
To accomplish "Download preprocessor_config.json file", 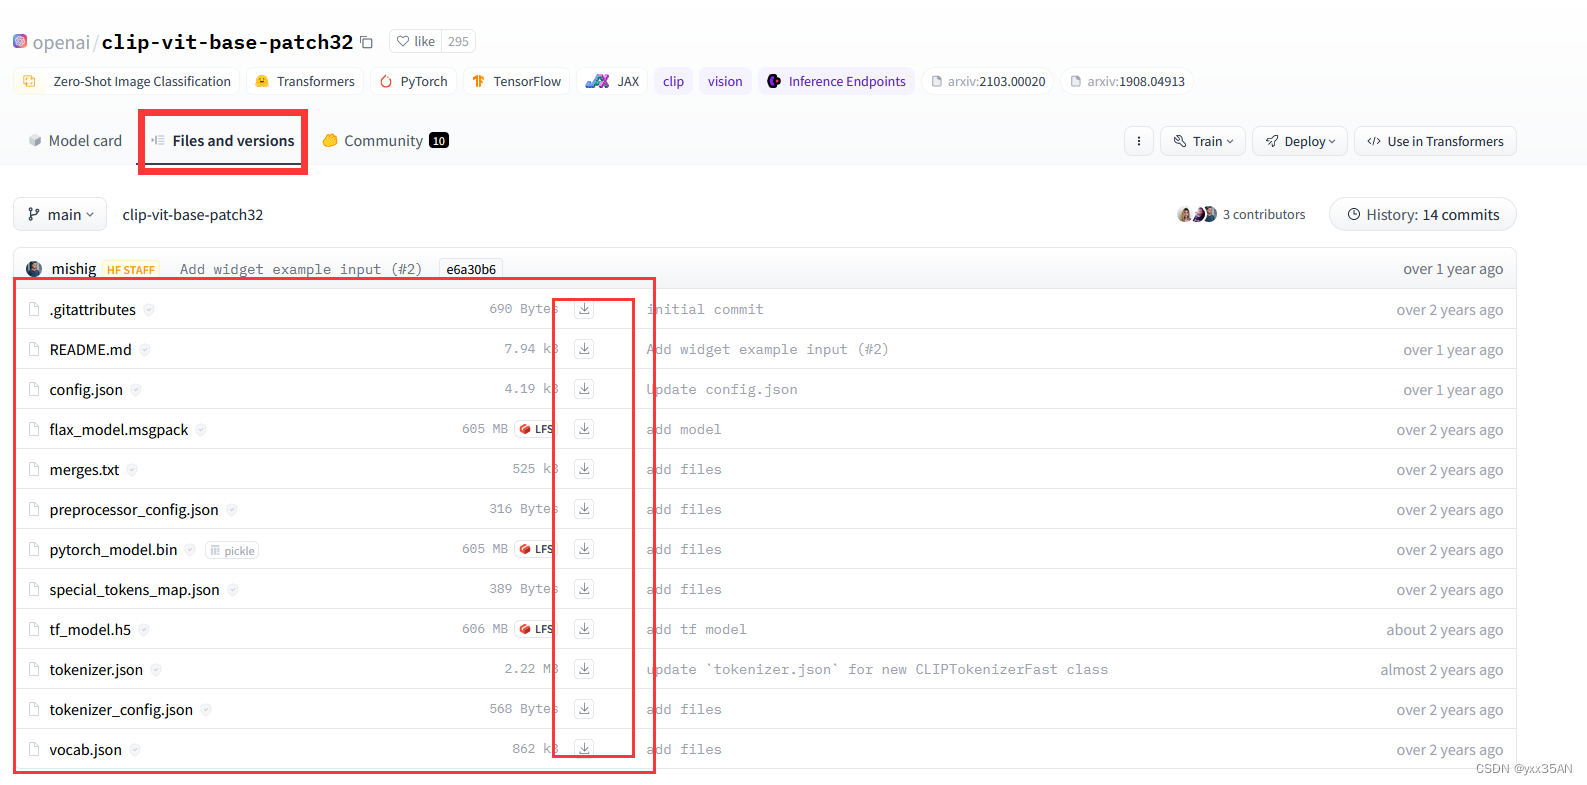I will pos(584,509).
